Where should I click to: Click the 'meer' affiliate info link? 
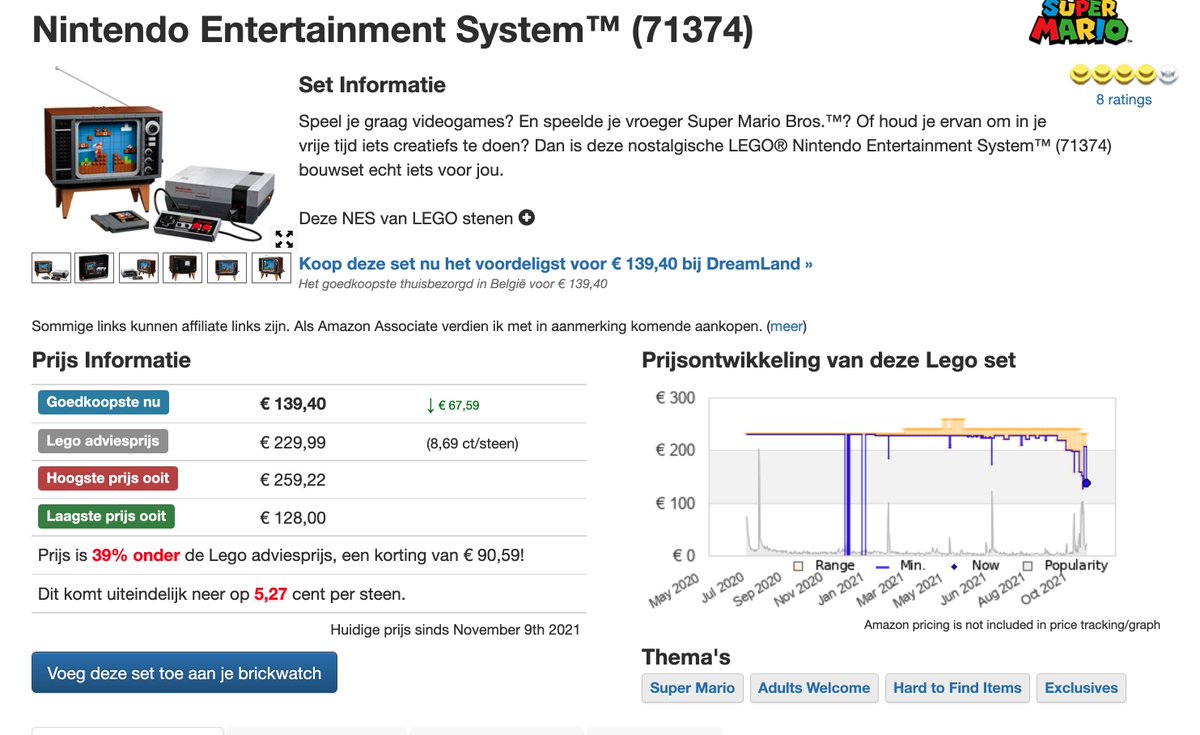click(x=788, y=326)
